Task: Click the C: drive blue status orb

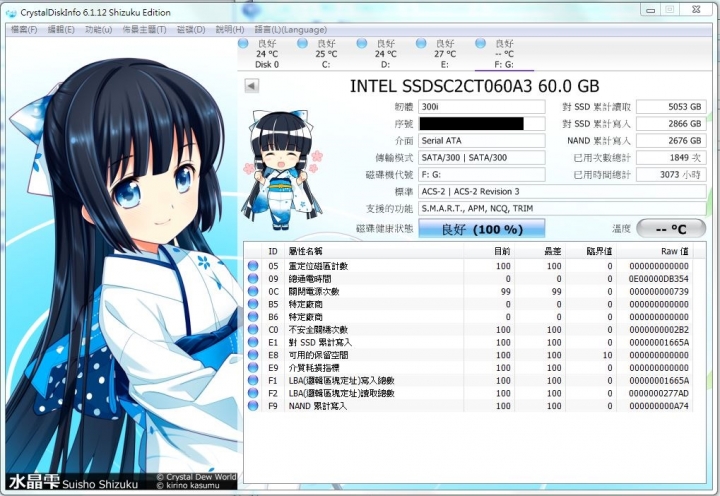Action: (302, 44)
